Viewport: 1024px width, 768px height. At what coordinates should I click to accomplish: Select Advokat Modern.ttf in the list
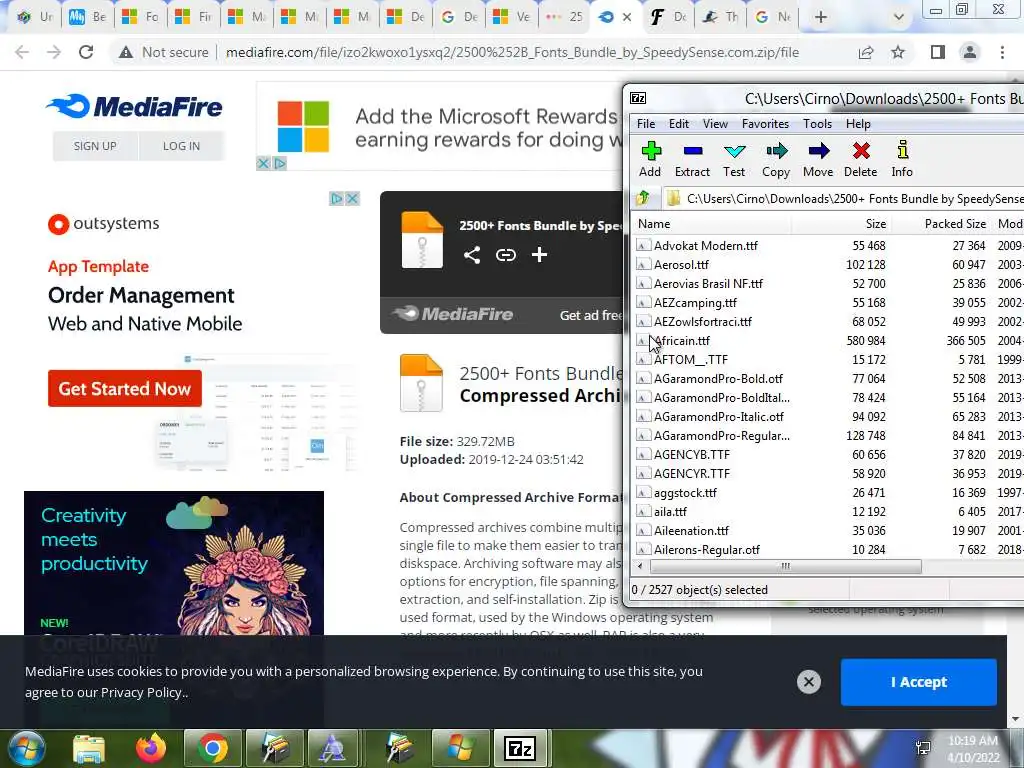(x=706, y=246)
